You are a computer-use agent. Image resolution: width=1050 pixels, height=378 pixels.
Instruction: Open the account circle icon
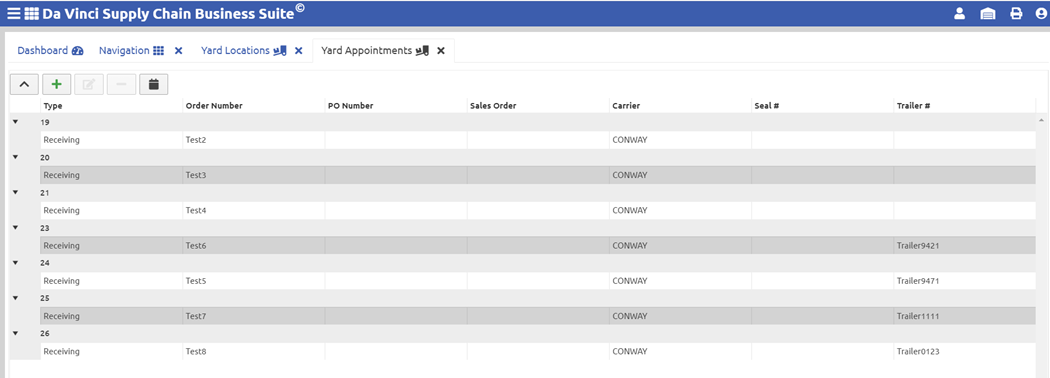pos(1040,13)
